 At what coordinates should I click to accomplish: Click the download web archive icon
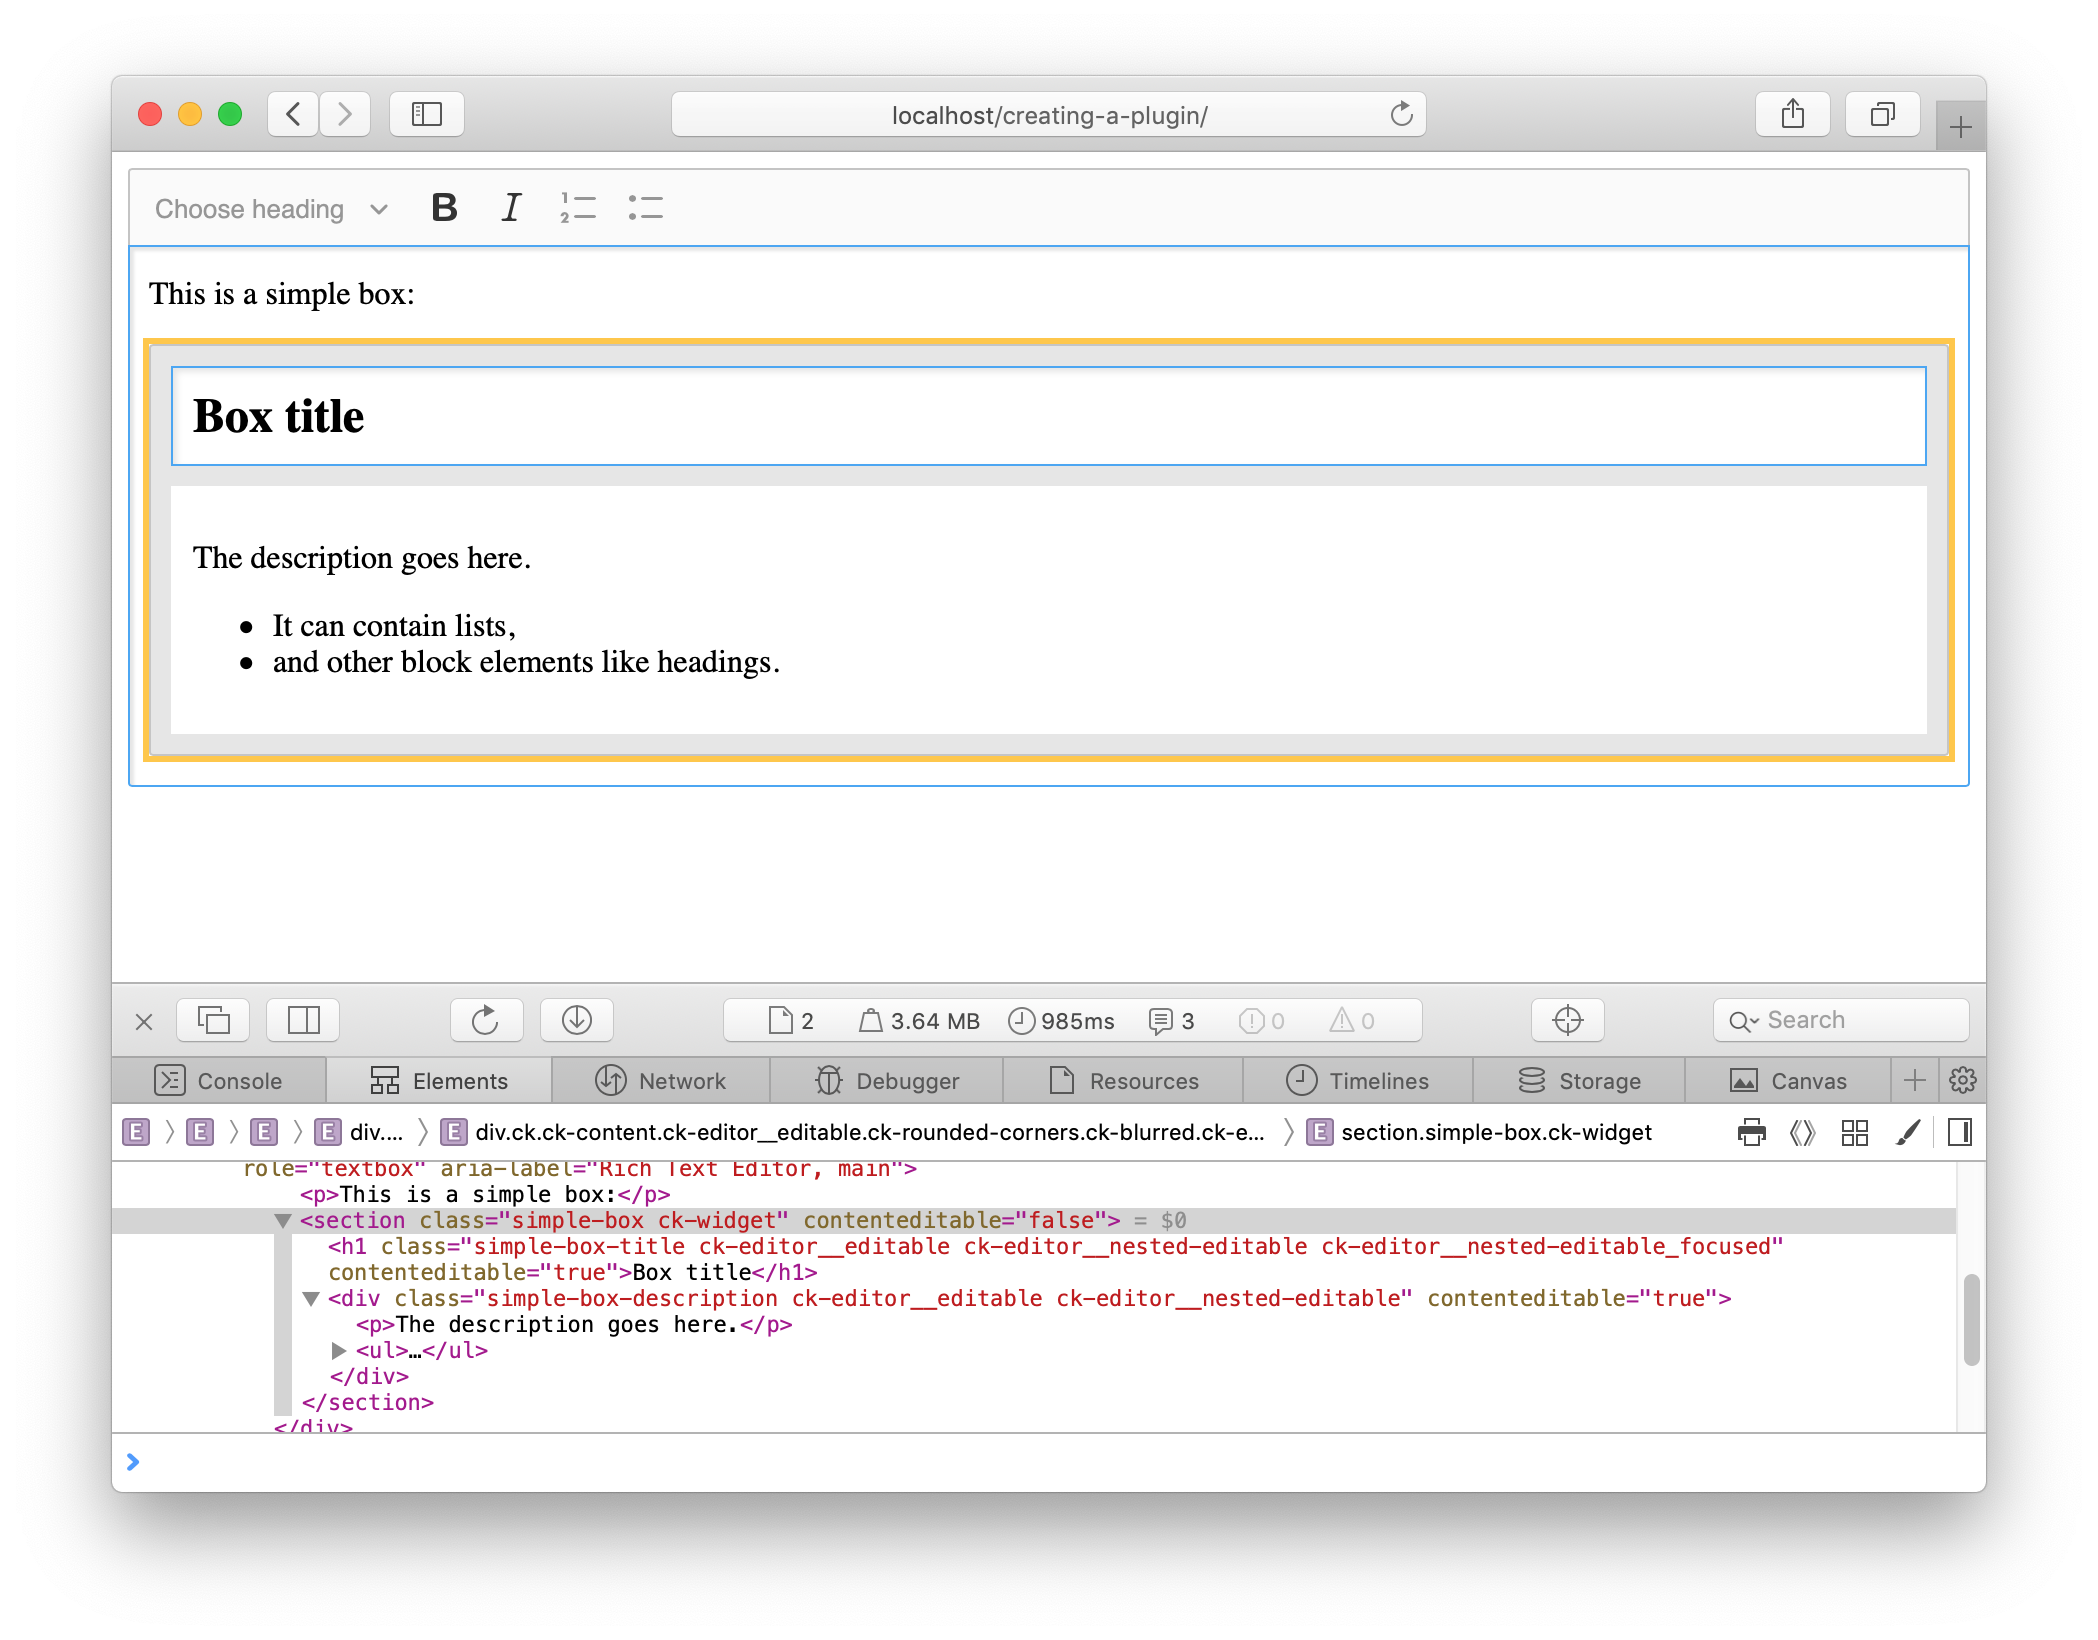[x=577, y=1020]
